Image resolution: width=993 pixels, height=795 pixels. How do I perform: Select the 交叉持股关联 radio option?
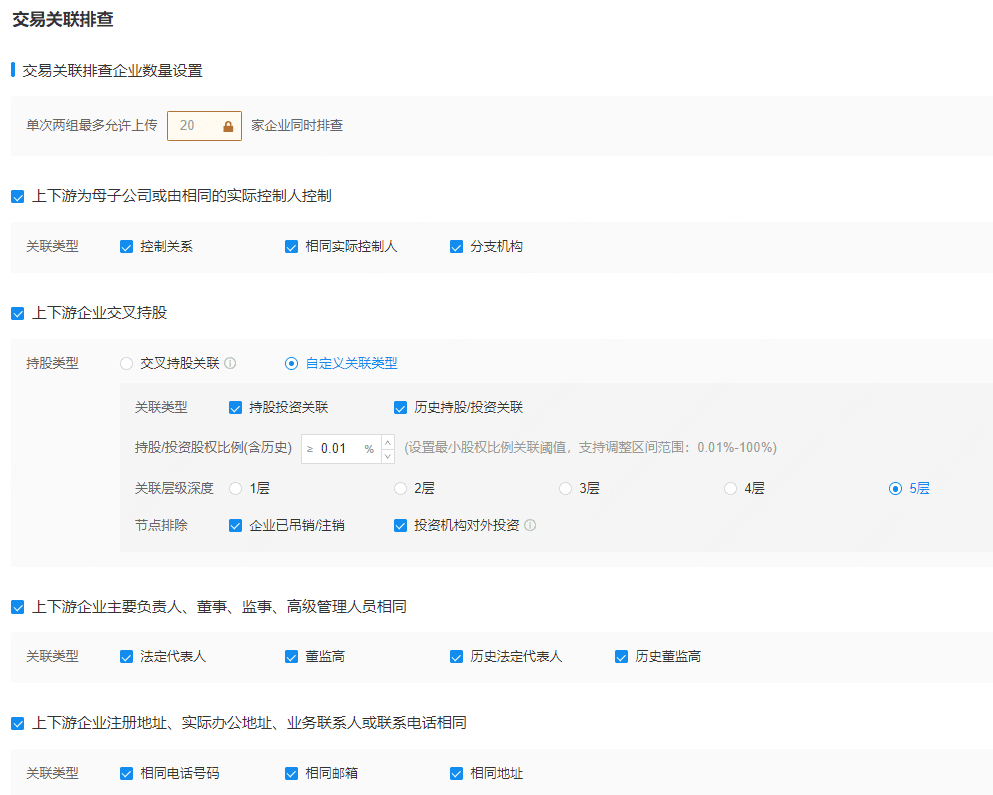pos(127,363)
